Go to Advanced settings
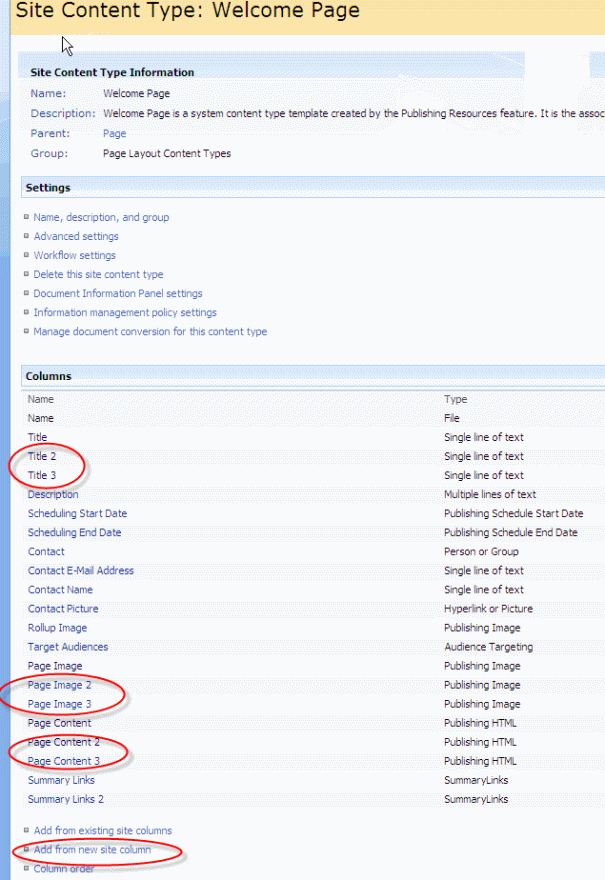605x880 pixels. (76, 236)
